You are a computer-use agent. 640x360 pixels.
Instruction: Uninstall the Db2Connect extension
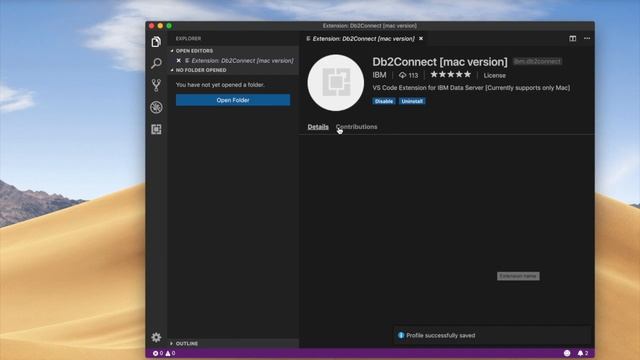coord(412,101)
